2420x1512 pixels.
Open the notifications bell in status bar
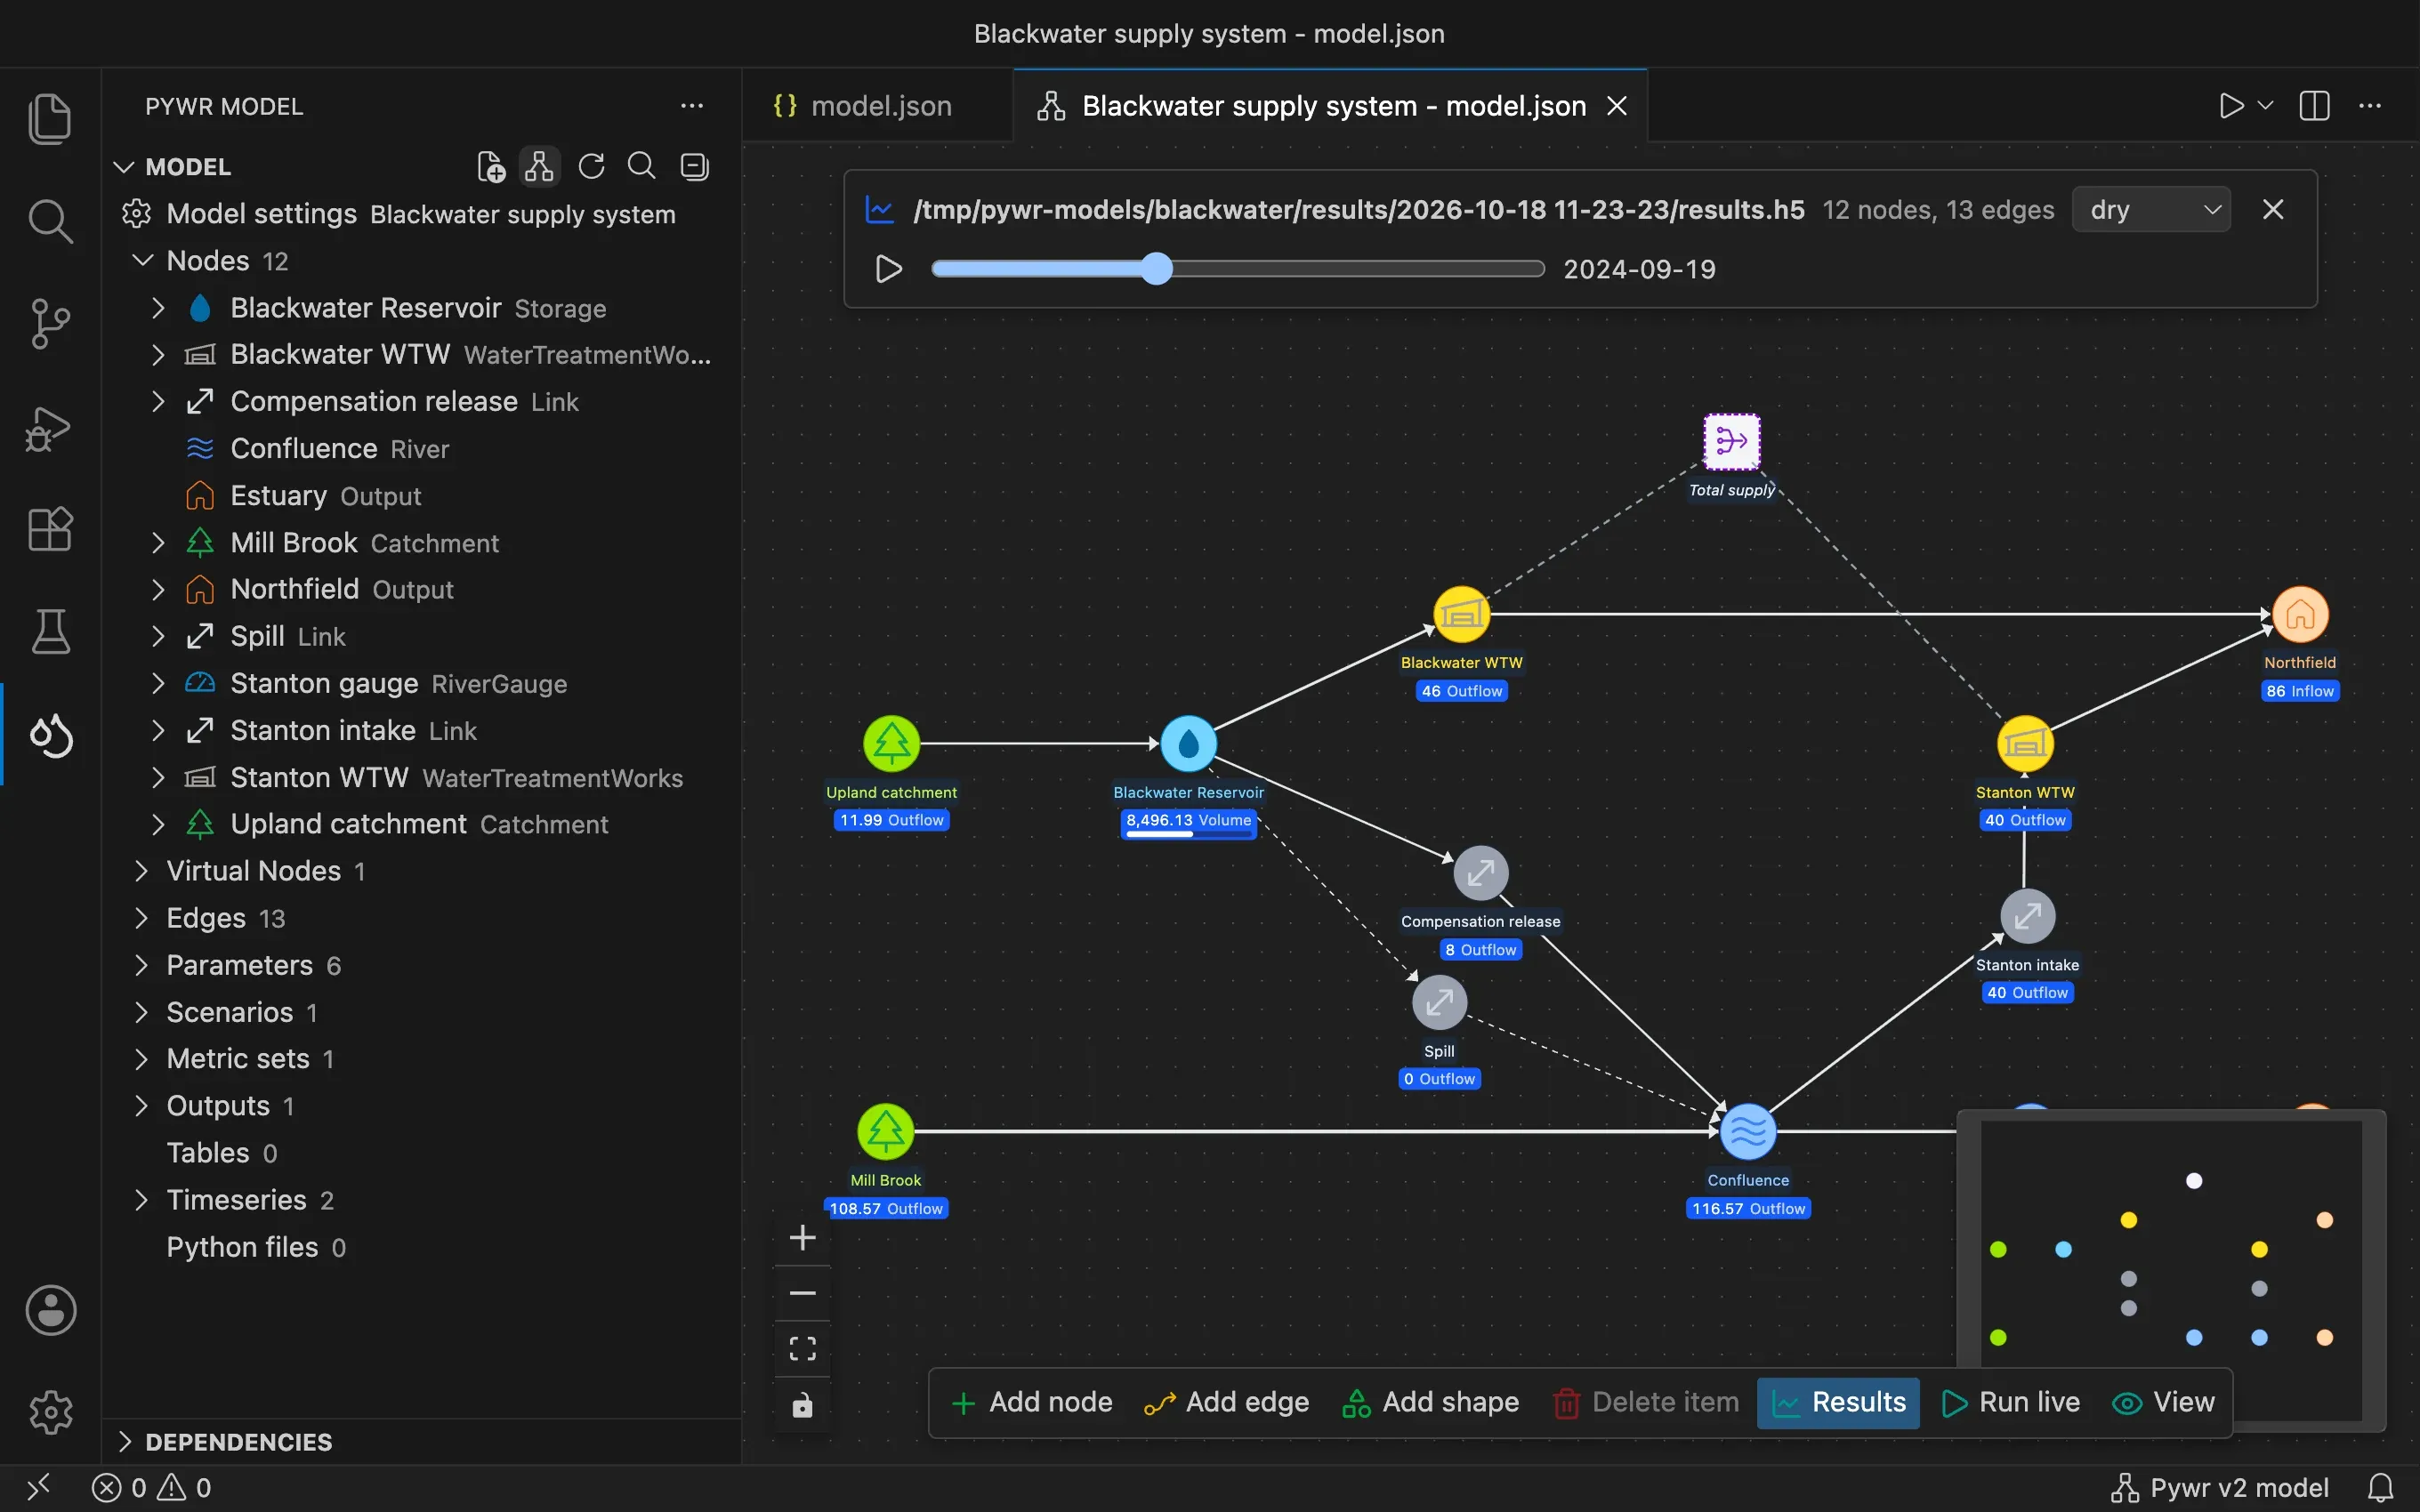click(2381, 1487)
